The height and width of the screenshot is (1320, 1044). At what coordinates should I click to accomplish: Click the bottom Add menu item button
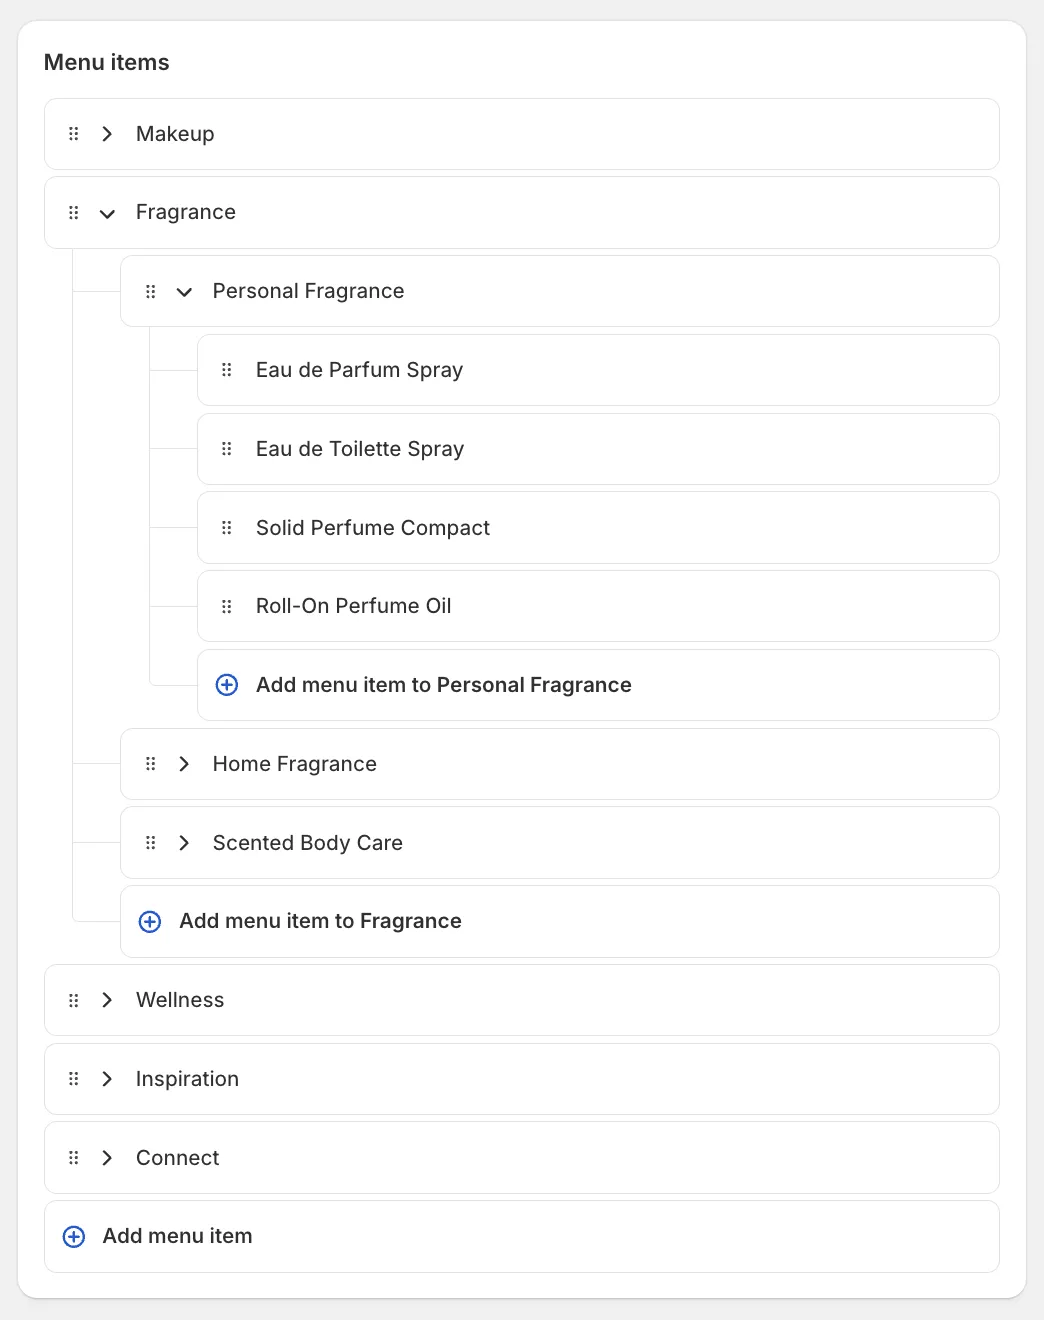click(x=177, y=1236)
